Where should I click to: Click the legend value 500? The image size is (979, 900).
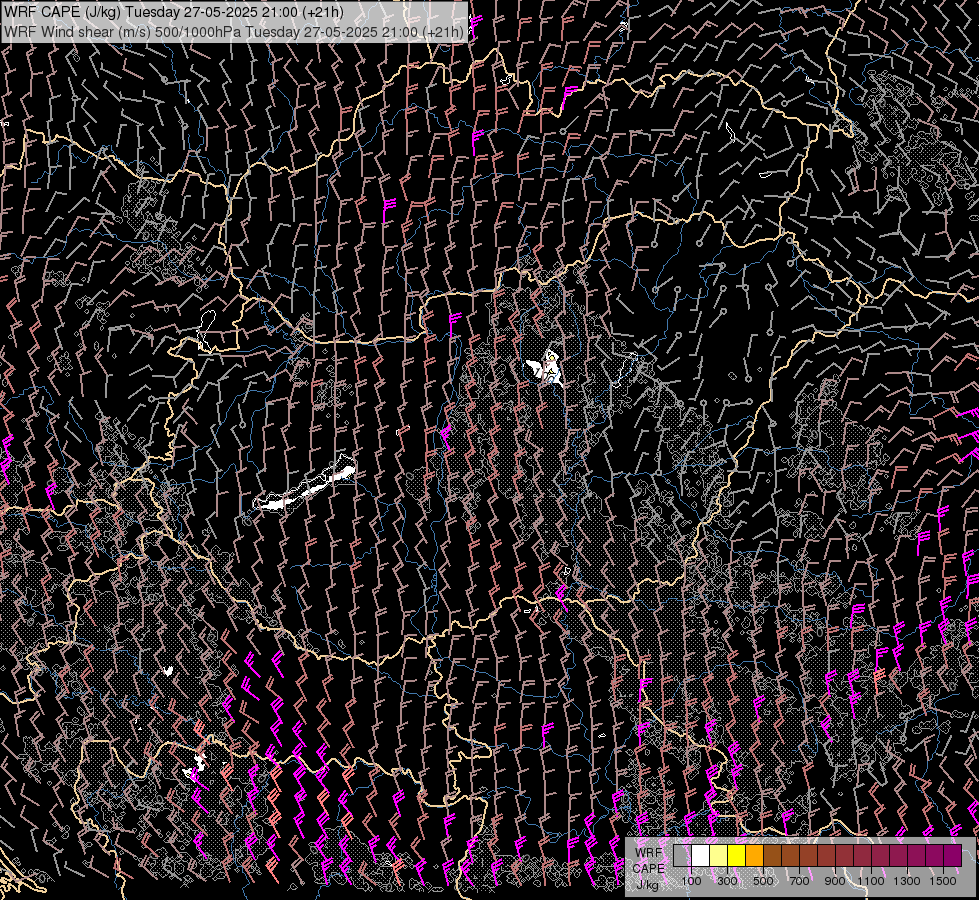[x=763, y=881]
